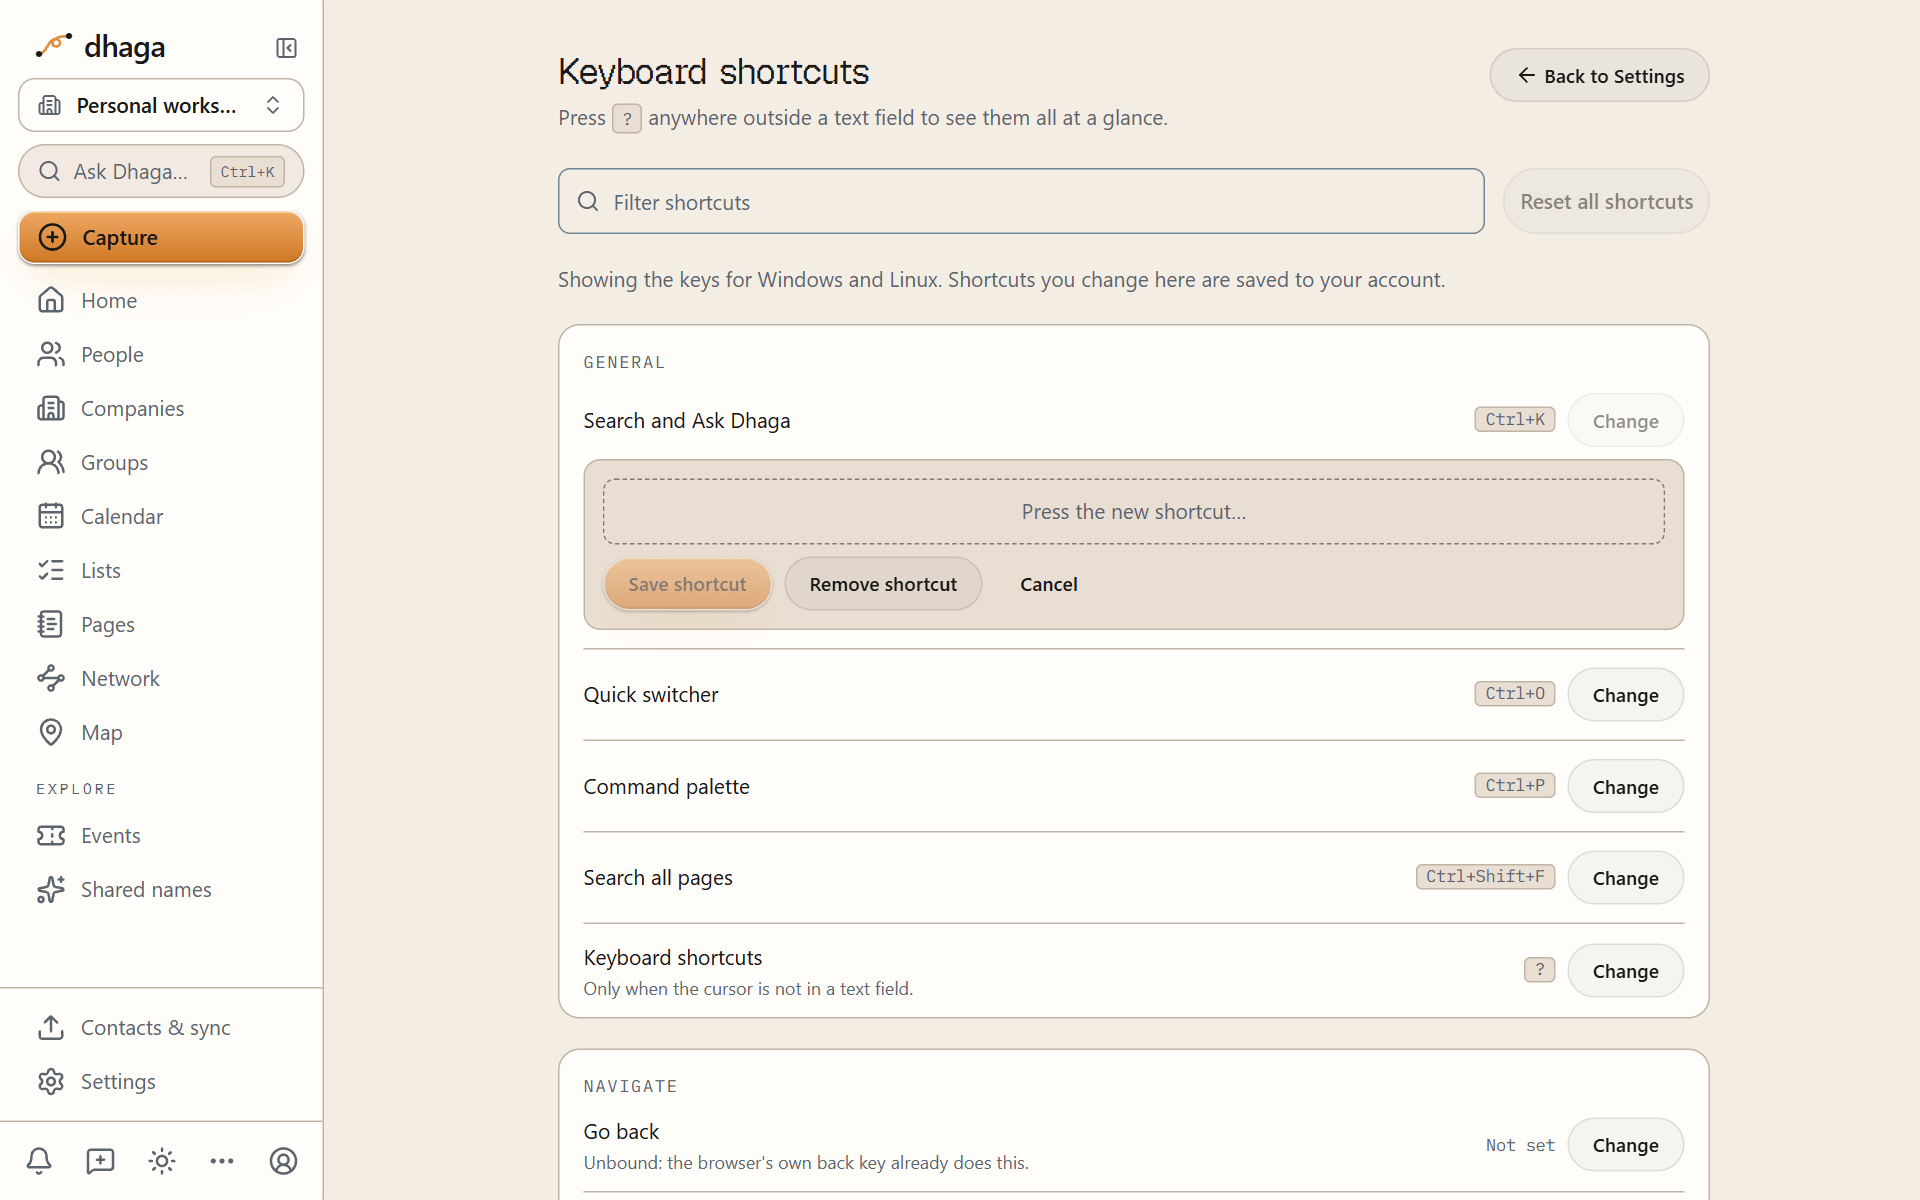Open the Pages section
Image resolution: width=1920 pixels, height=1200 pixels.
161,624
